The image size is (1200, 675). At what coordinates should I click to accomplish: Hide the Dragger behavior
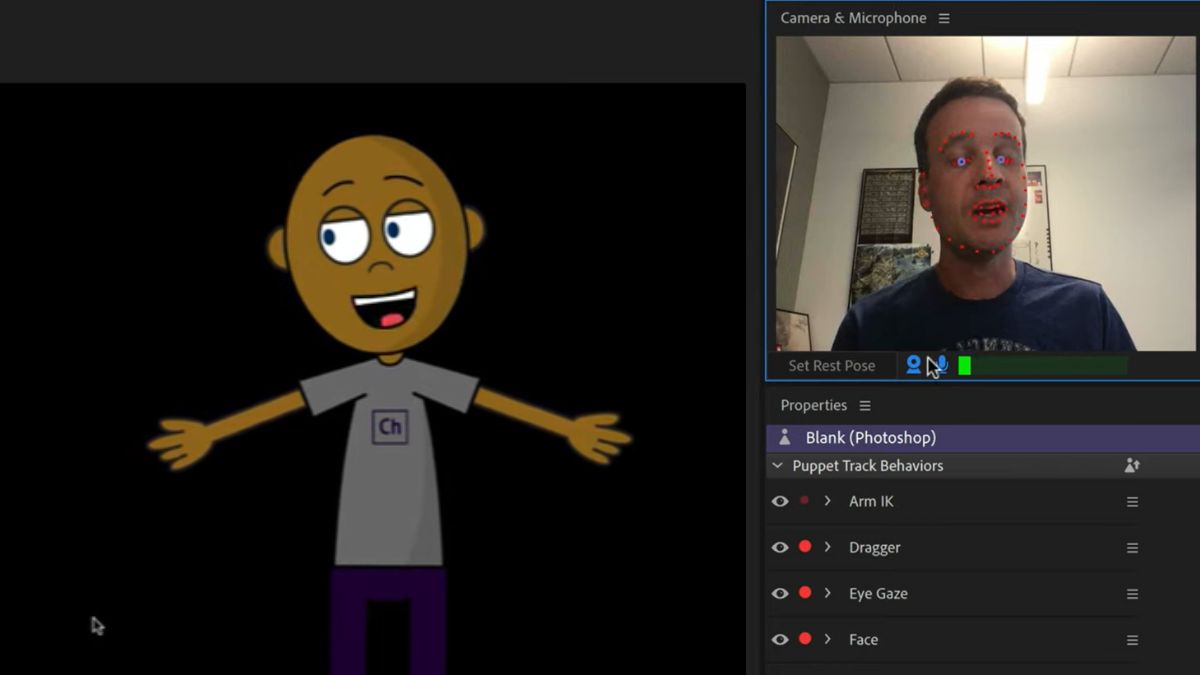click(780, 547)
